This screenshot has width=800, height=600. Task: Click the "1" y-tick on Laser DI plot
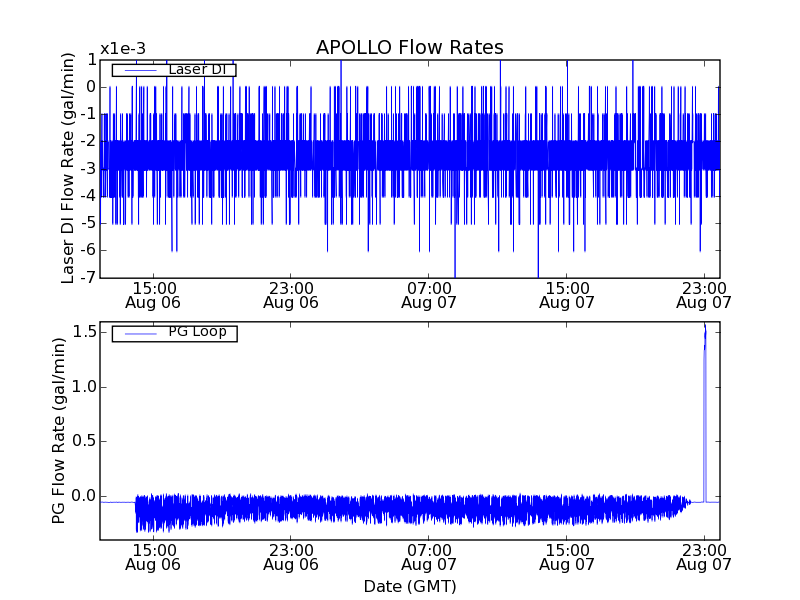point(91,60)
